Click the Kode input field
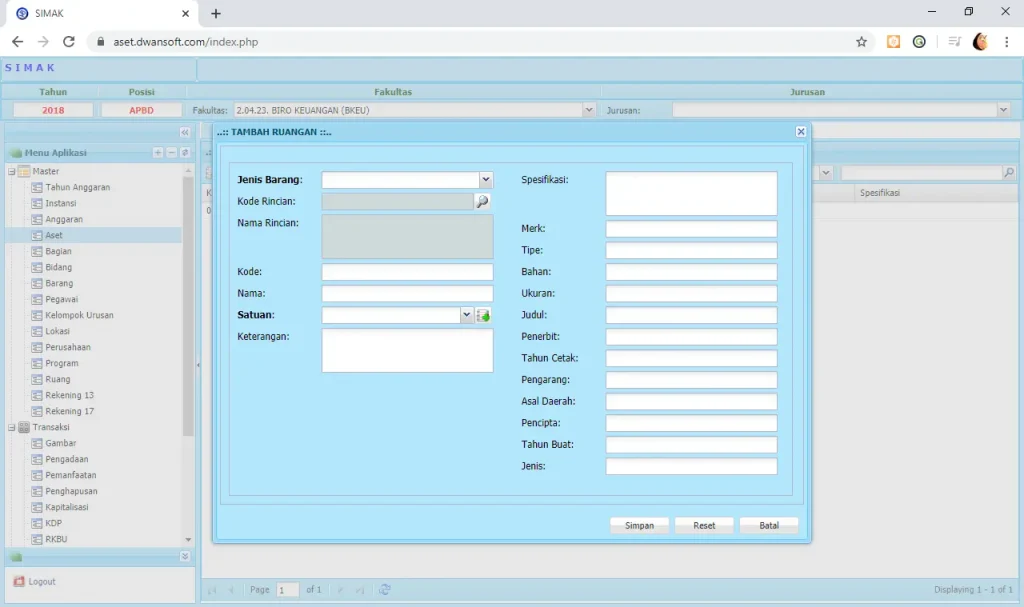 (x=408, y=272)
